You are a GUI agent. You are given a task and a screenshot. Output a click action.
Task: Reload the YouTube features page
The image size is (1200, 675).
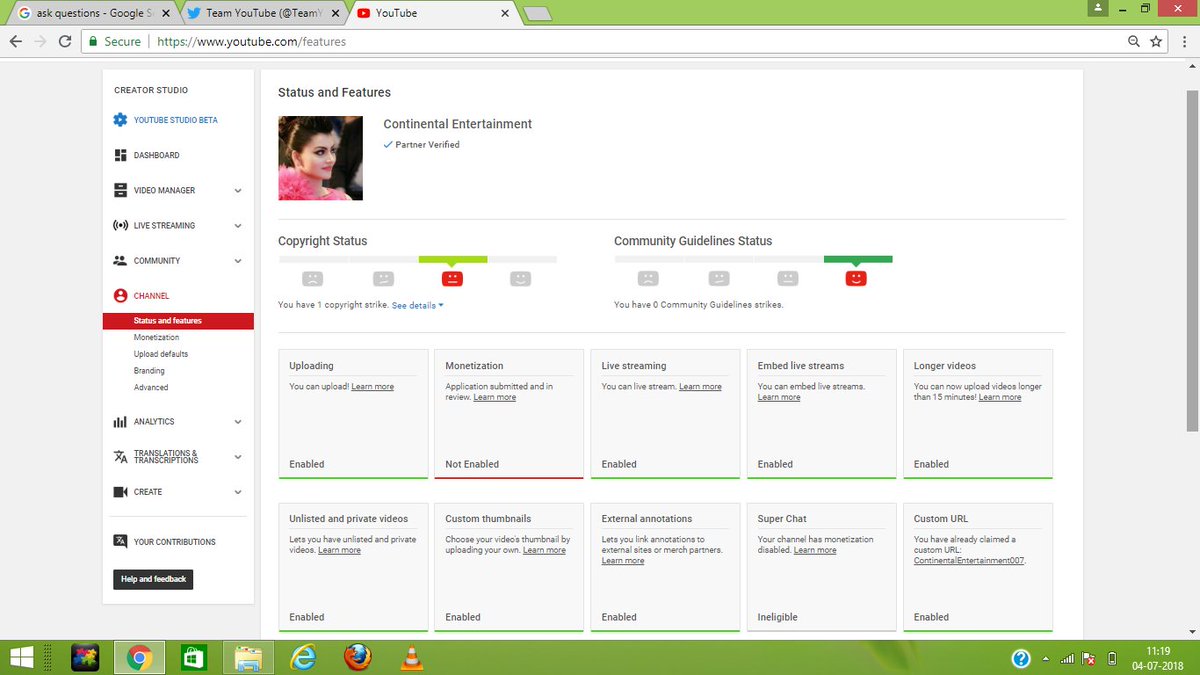tap(65, 42)
